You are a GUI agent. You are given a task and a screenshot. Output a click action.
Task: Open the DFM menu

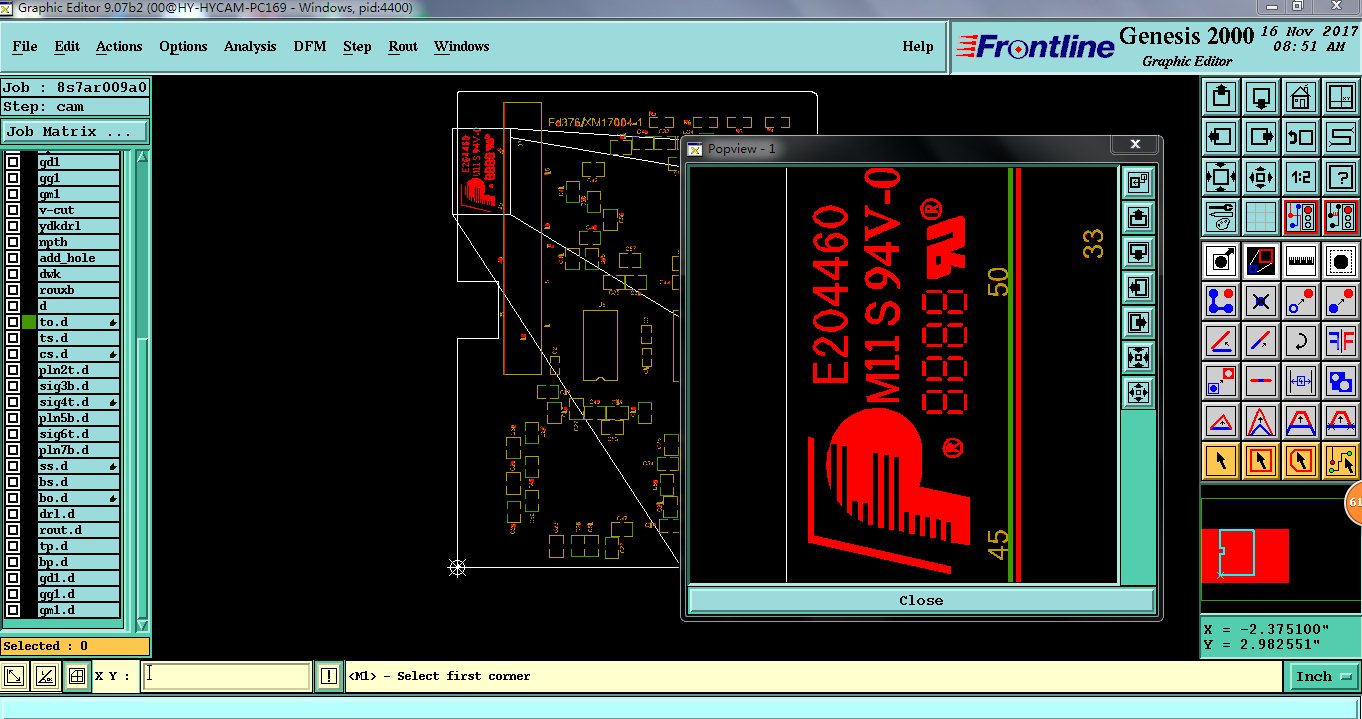[310, 46]
